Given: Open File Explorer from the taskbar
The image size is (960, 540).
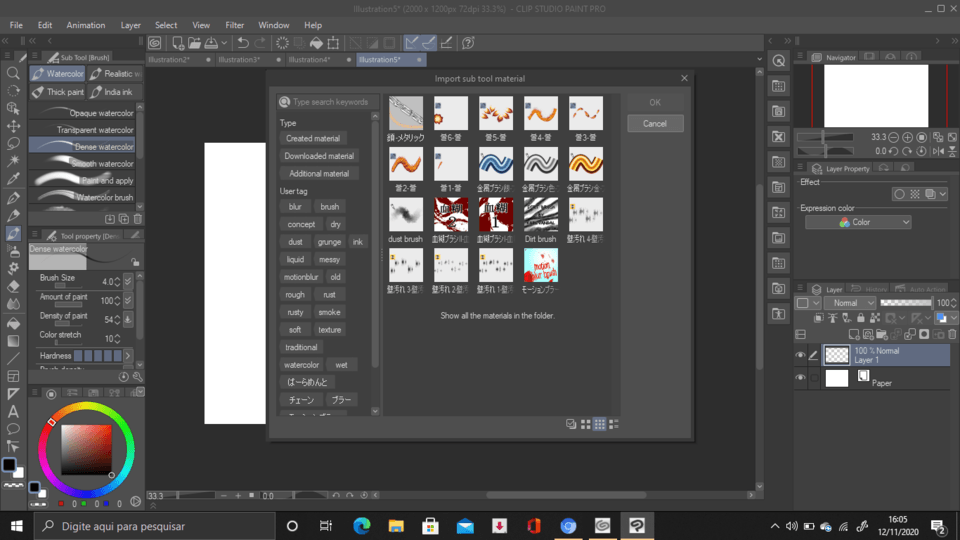Looking at the screenshot, I should click(x=396, y=526).
